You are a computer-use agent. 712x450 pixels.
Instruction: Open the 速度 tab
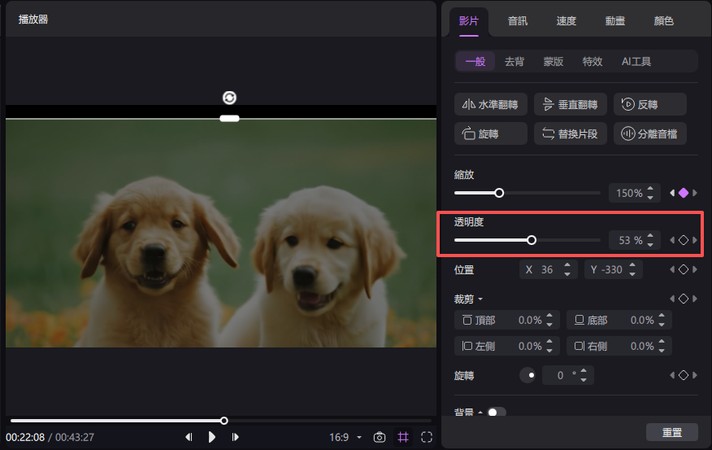pyautogui.click(x=566, y=21)
